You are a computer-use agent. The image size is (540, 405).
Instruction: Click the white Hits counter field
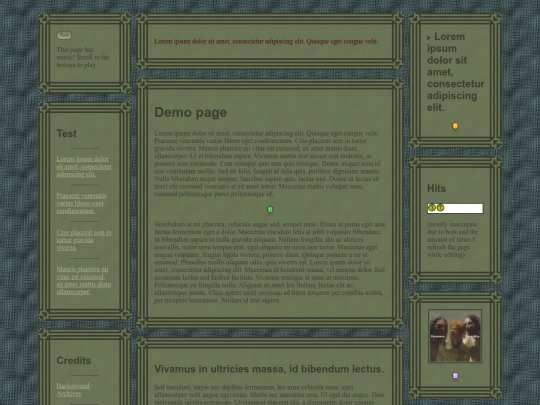455,208
